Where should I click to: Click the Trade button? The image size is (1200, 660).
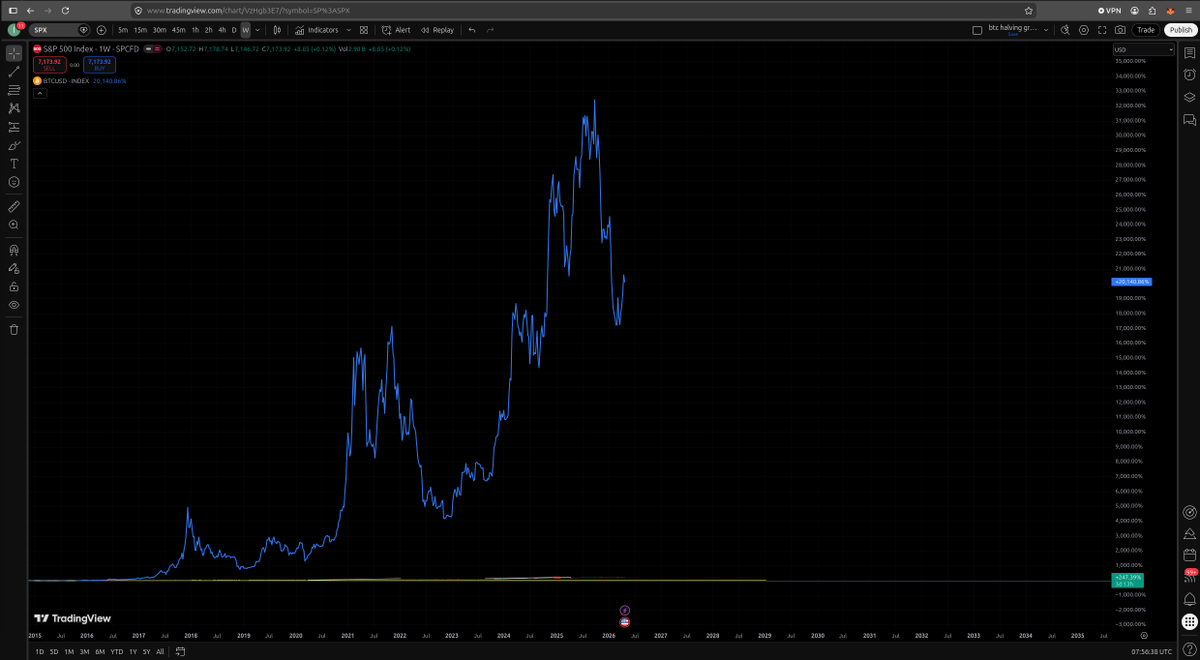[x=1146, y=30]
